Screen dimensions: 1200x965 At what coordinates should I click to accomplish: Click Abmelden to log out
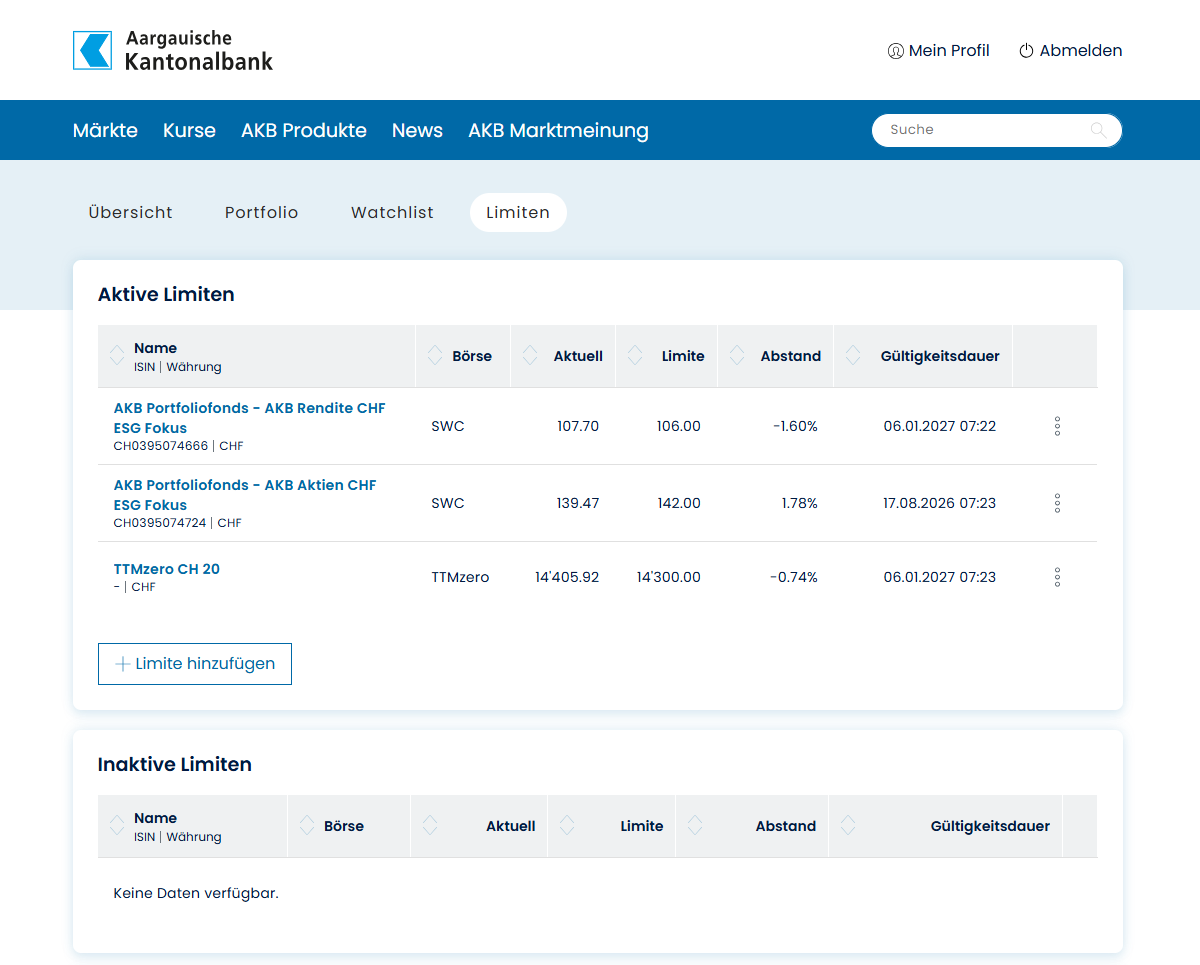(x=1070, y=50)
